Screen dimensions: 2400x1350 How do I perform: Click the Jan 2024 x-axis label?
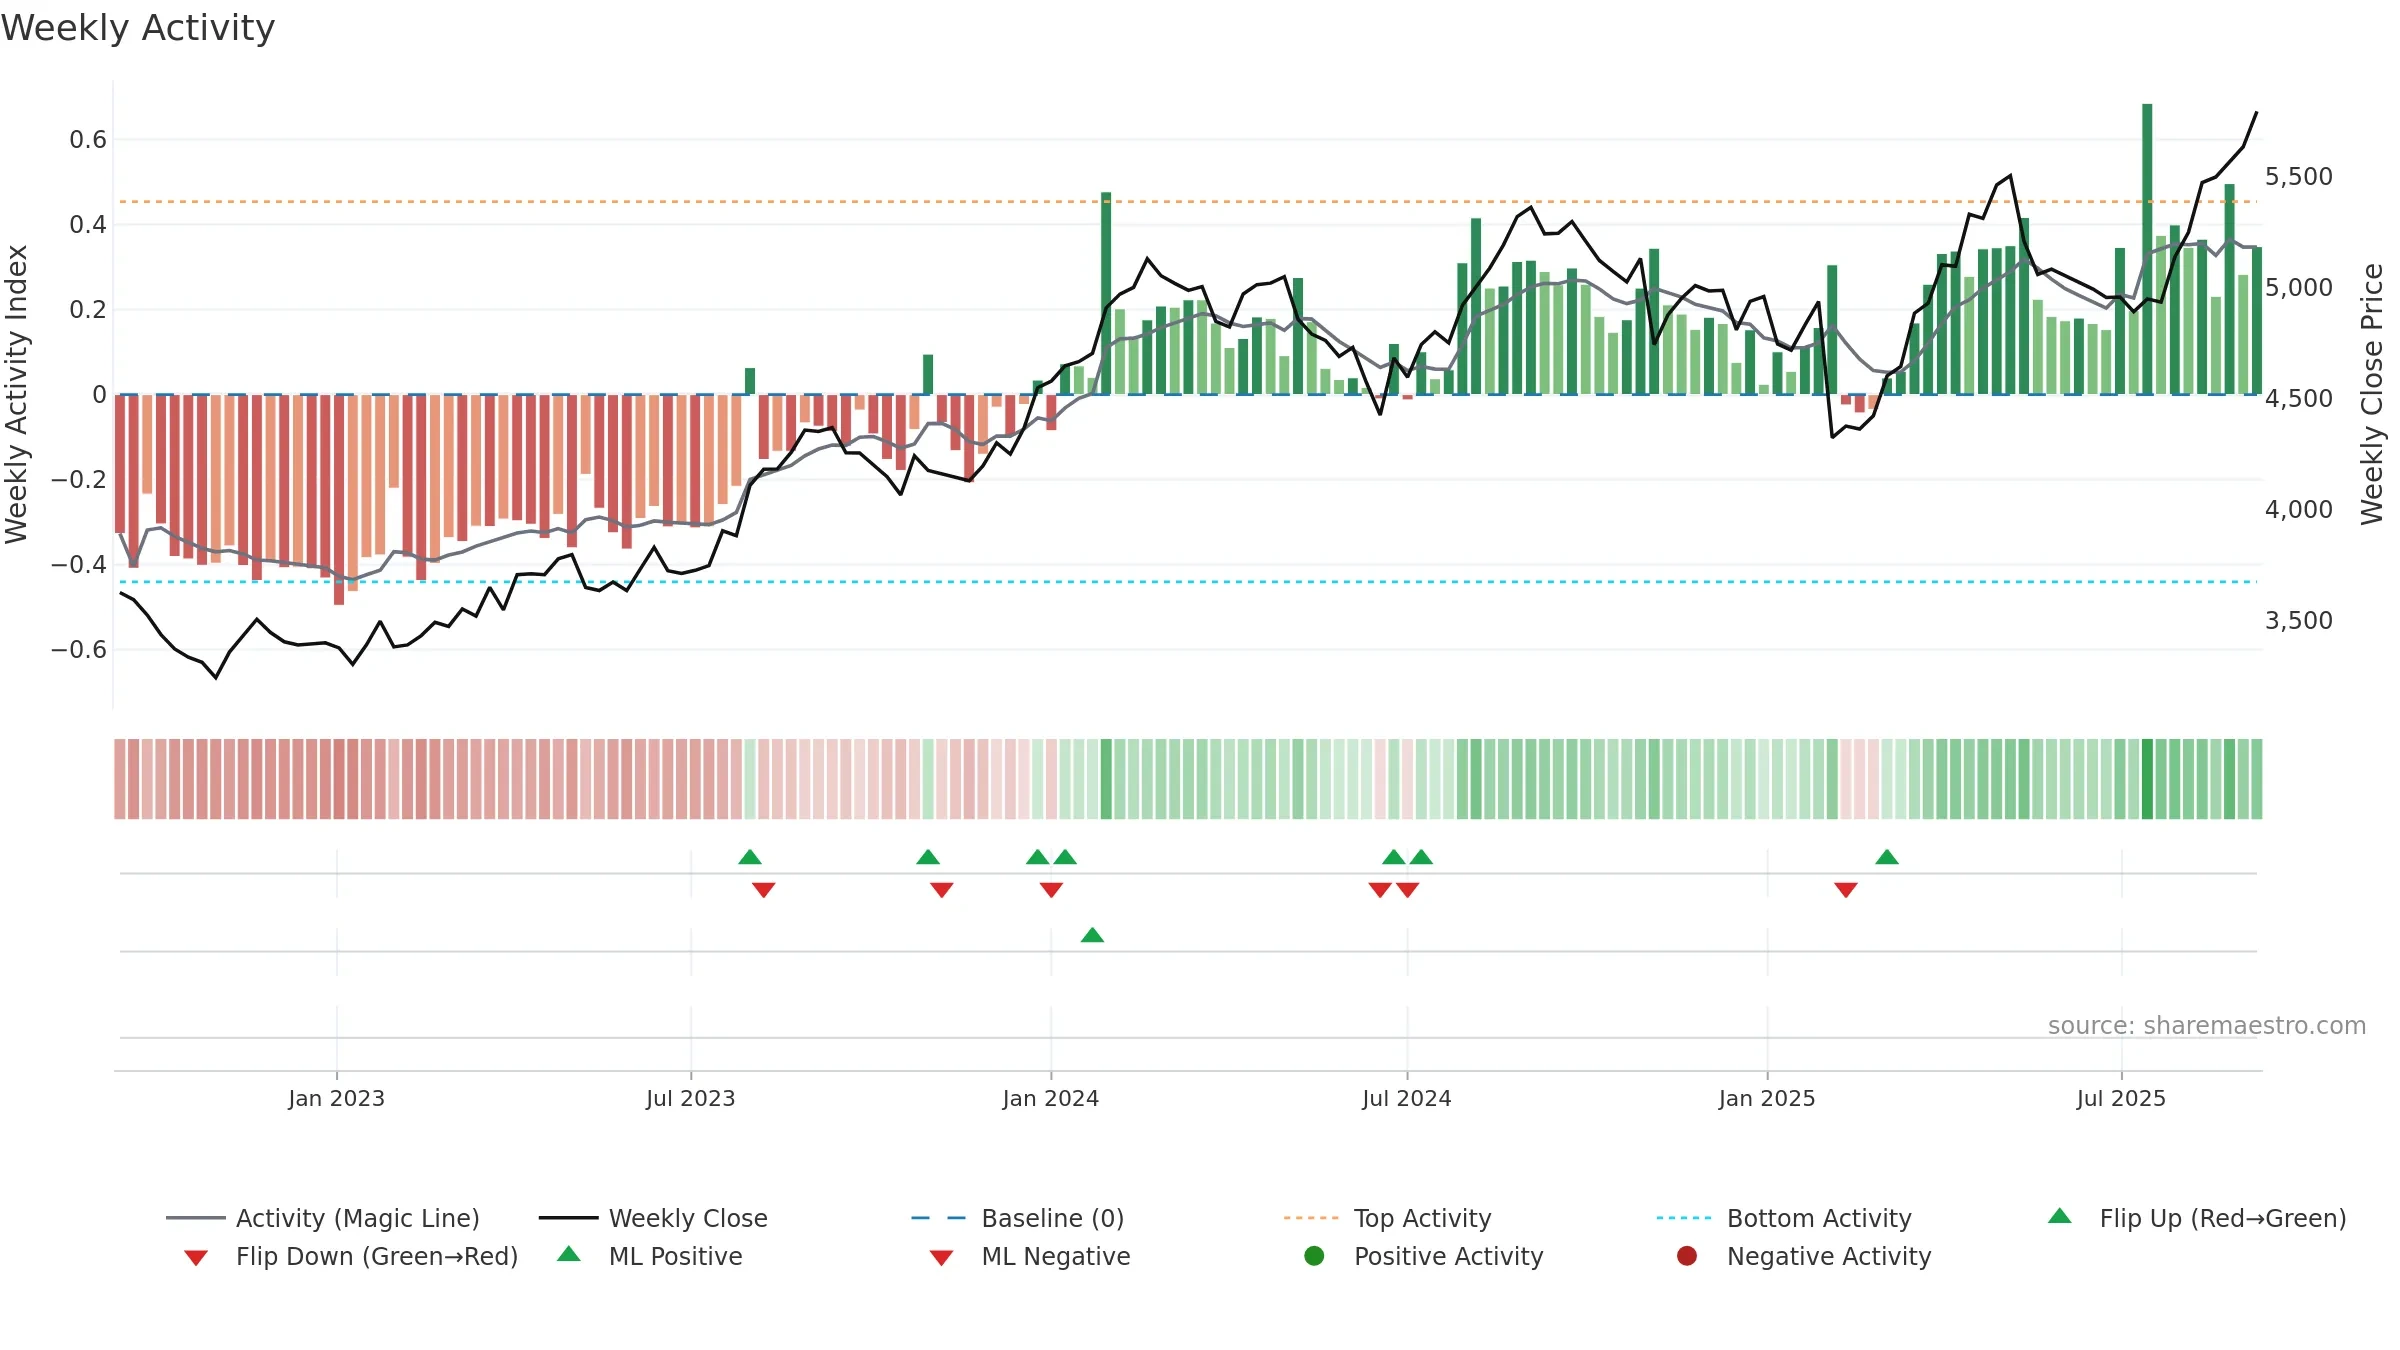tap(1051, 1098)
